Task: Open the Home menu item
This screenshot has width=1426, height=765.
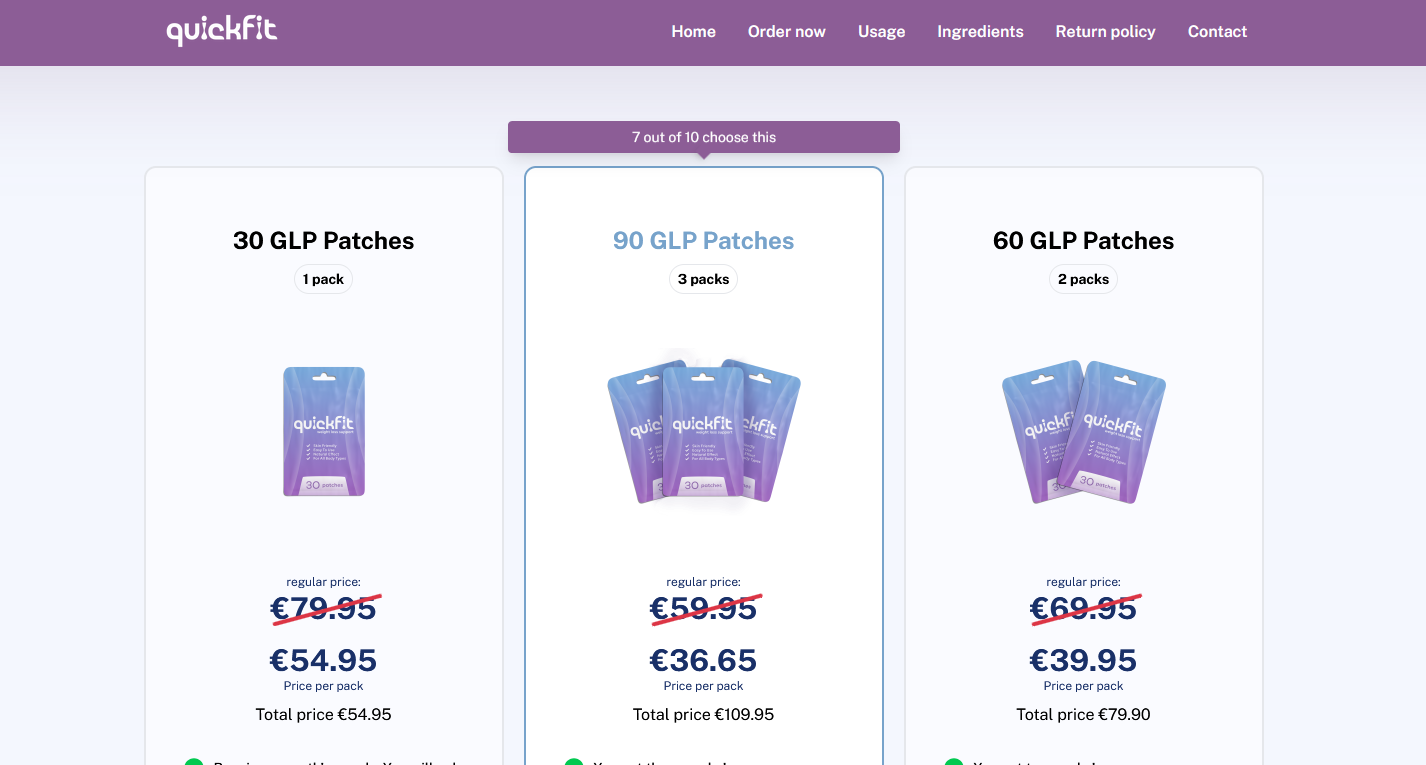Action: [693, 32]
